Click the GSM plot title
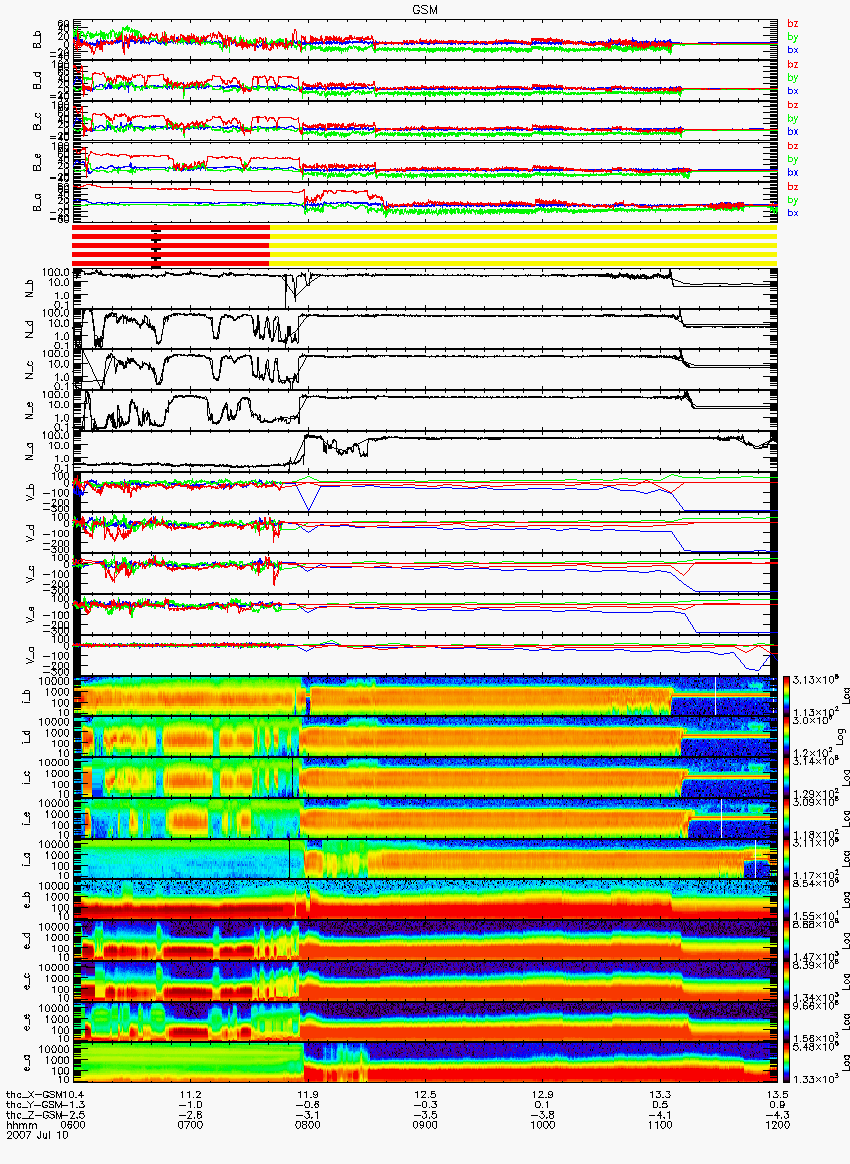The width and height of the screenshot is (850, 1164). point(424,9)
